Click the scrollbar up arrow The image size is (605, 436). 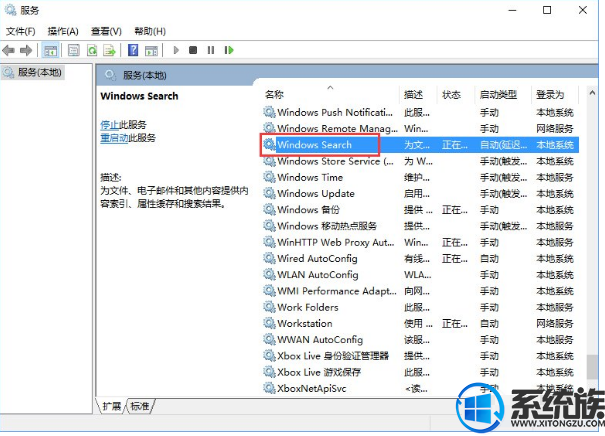coord(592,93)
